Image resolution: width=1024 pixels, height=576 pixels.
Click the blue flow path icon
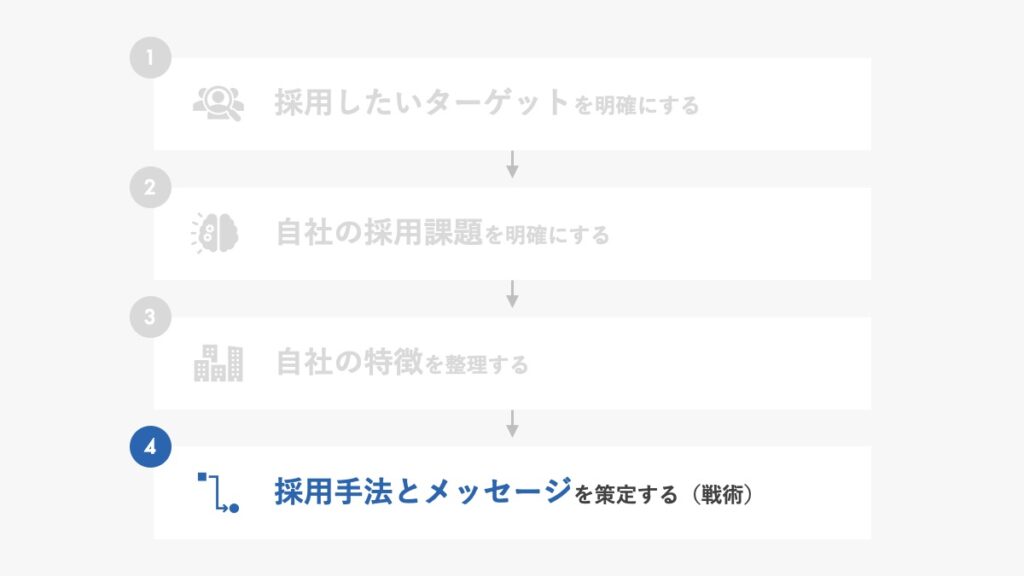(x=218, y=492)
